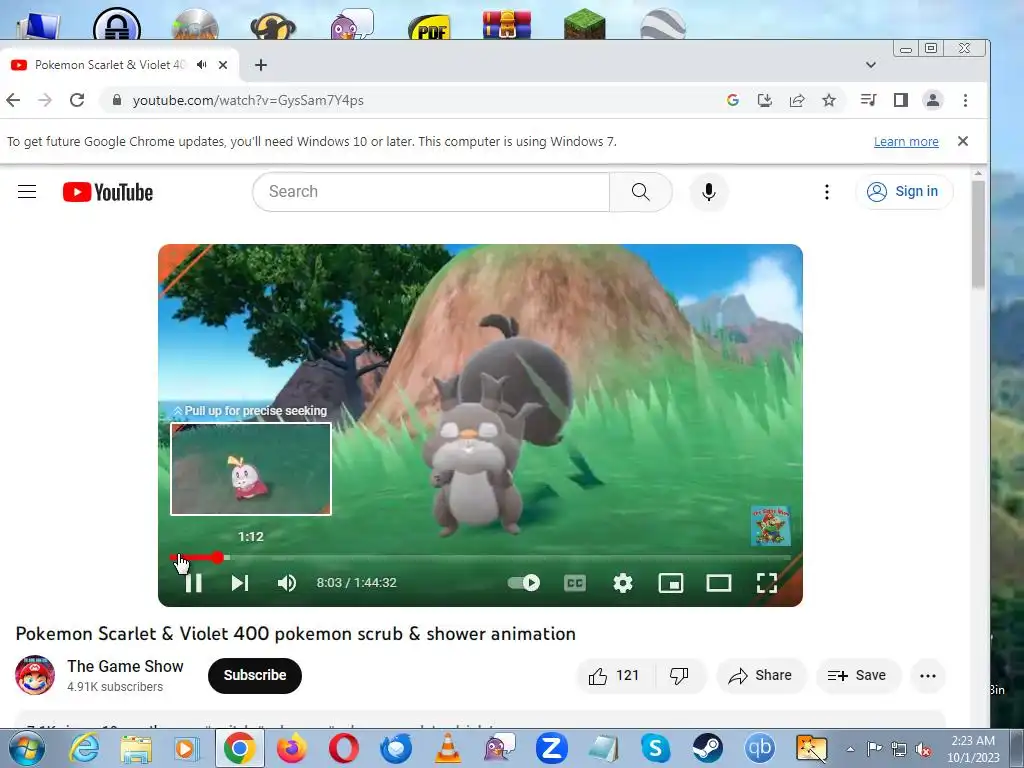This screenshot has width=1024, height=768.
Task: Click the page vertical scrollbar
Action: [978, 235]
